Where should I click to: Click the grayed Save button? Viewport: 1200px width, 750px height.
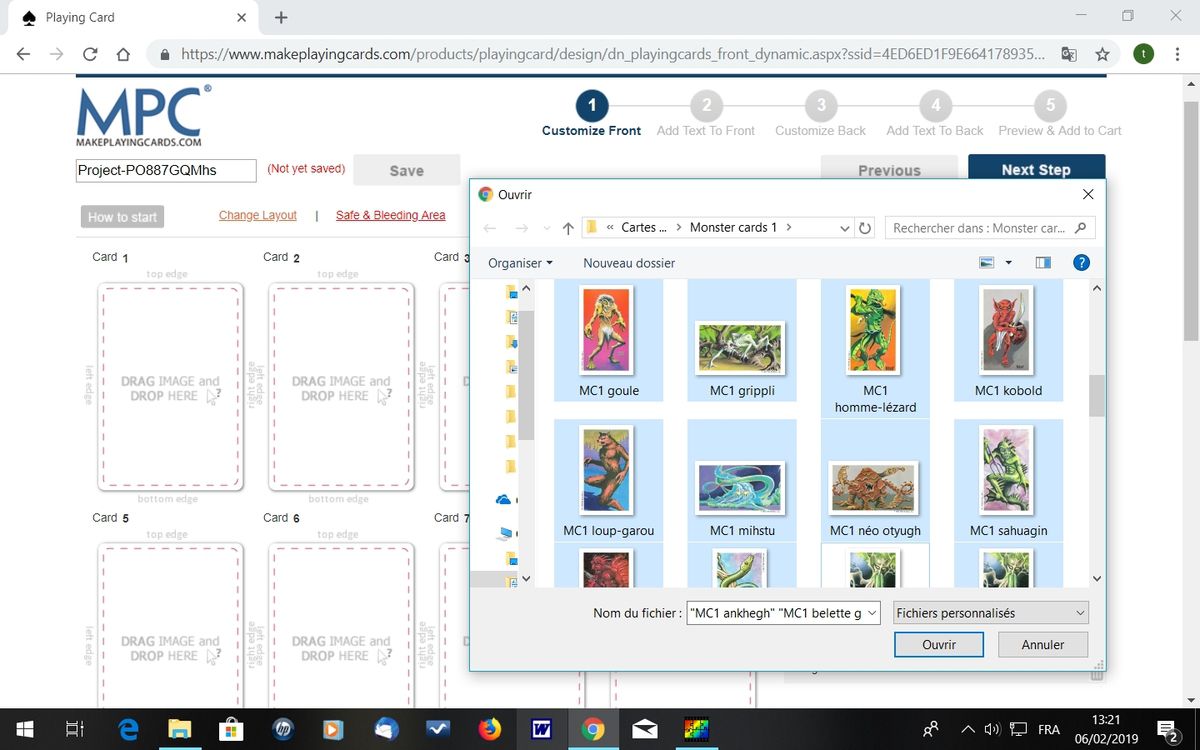tap(407, 171)
